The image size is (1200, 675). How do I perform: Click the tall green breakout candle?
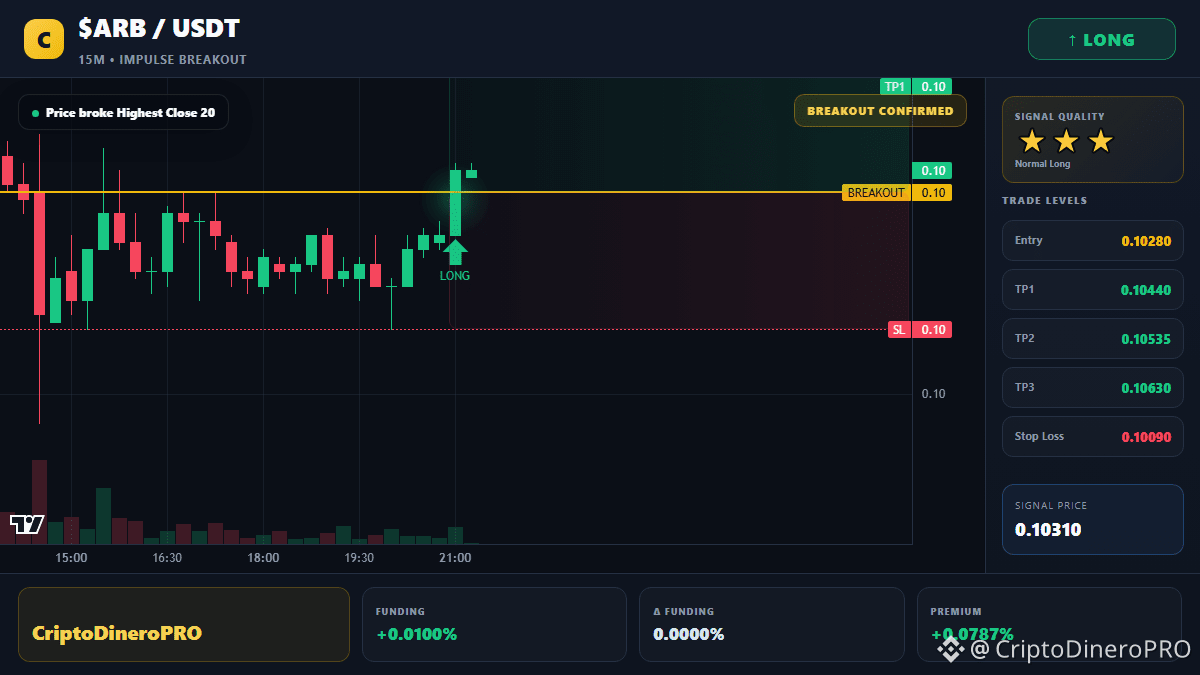[x=455, y=203]
